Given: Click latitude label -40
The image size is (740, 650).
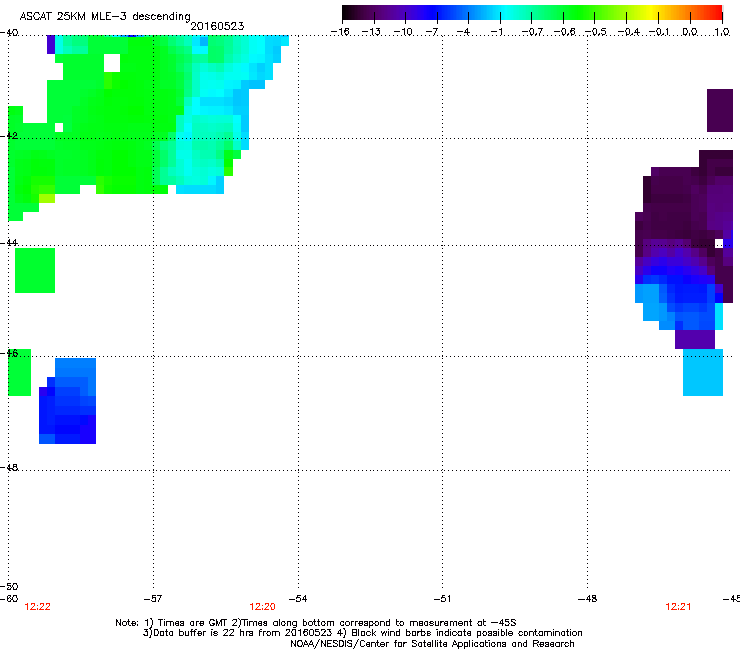Looking at the screenshot, I should (x=9, y=33).
